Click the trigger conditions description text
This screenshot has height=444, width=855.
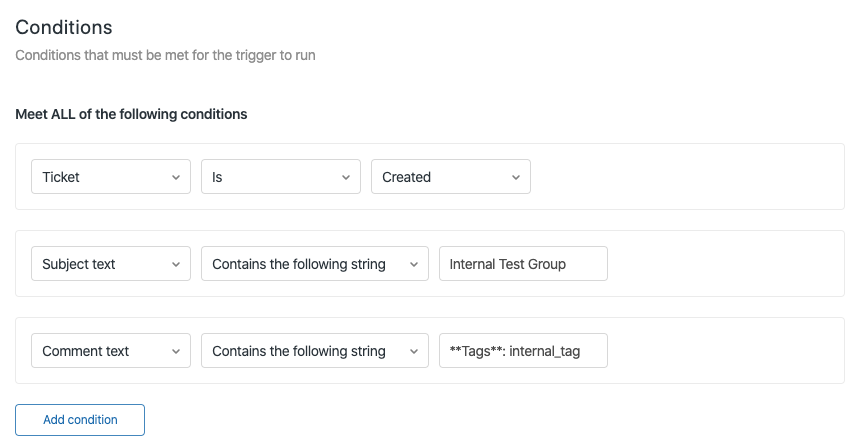[165, 55]
